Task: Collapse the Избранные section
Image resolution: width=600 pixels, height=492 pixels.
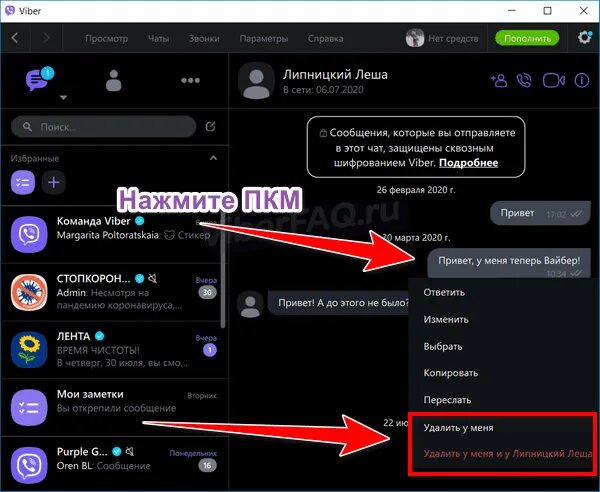Action: pos(214,158)
